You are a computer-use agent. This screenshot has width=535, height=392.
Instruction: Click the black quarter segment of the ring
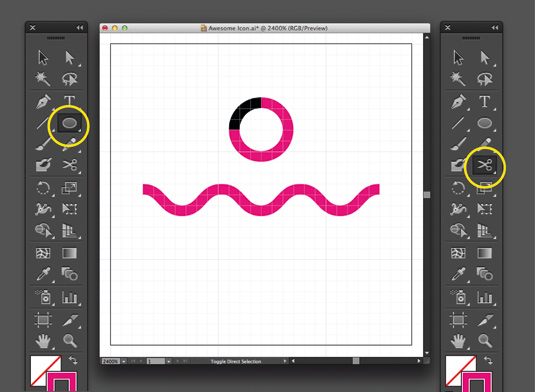point(242,112)
